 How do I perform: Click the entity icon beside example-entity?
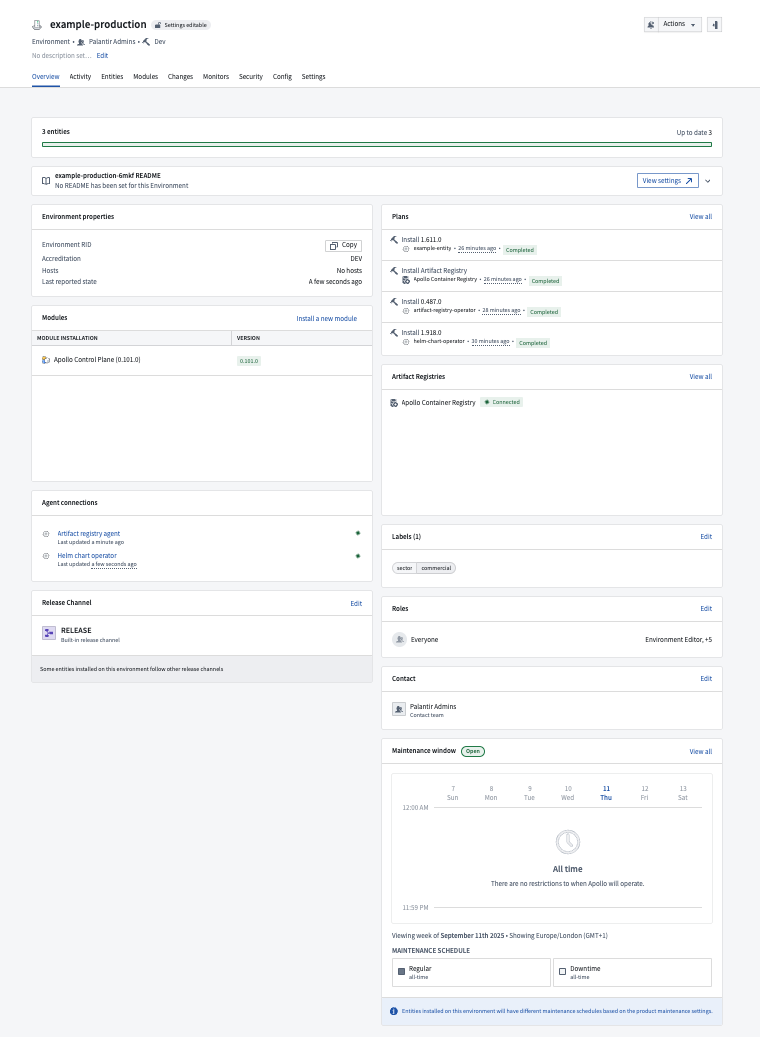pyautogui.click(x=406, y=249)
